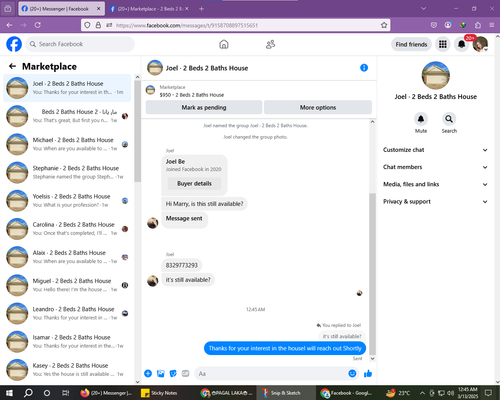Open Firefox account icon in toolbar
The height and width of the screenshot is (400, 500).
click(x=448, y=25)
